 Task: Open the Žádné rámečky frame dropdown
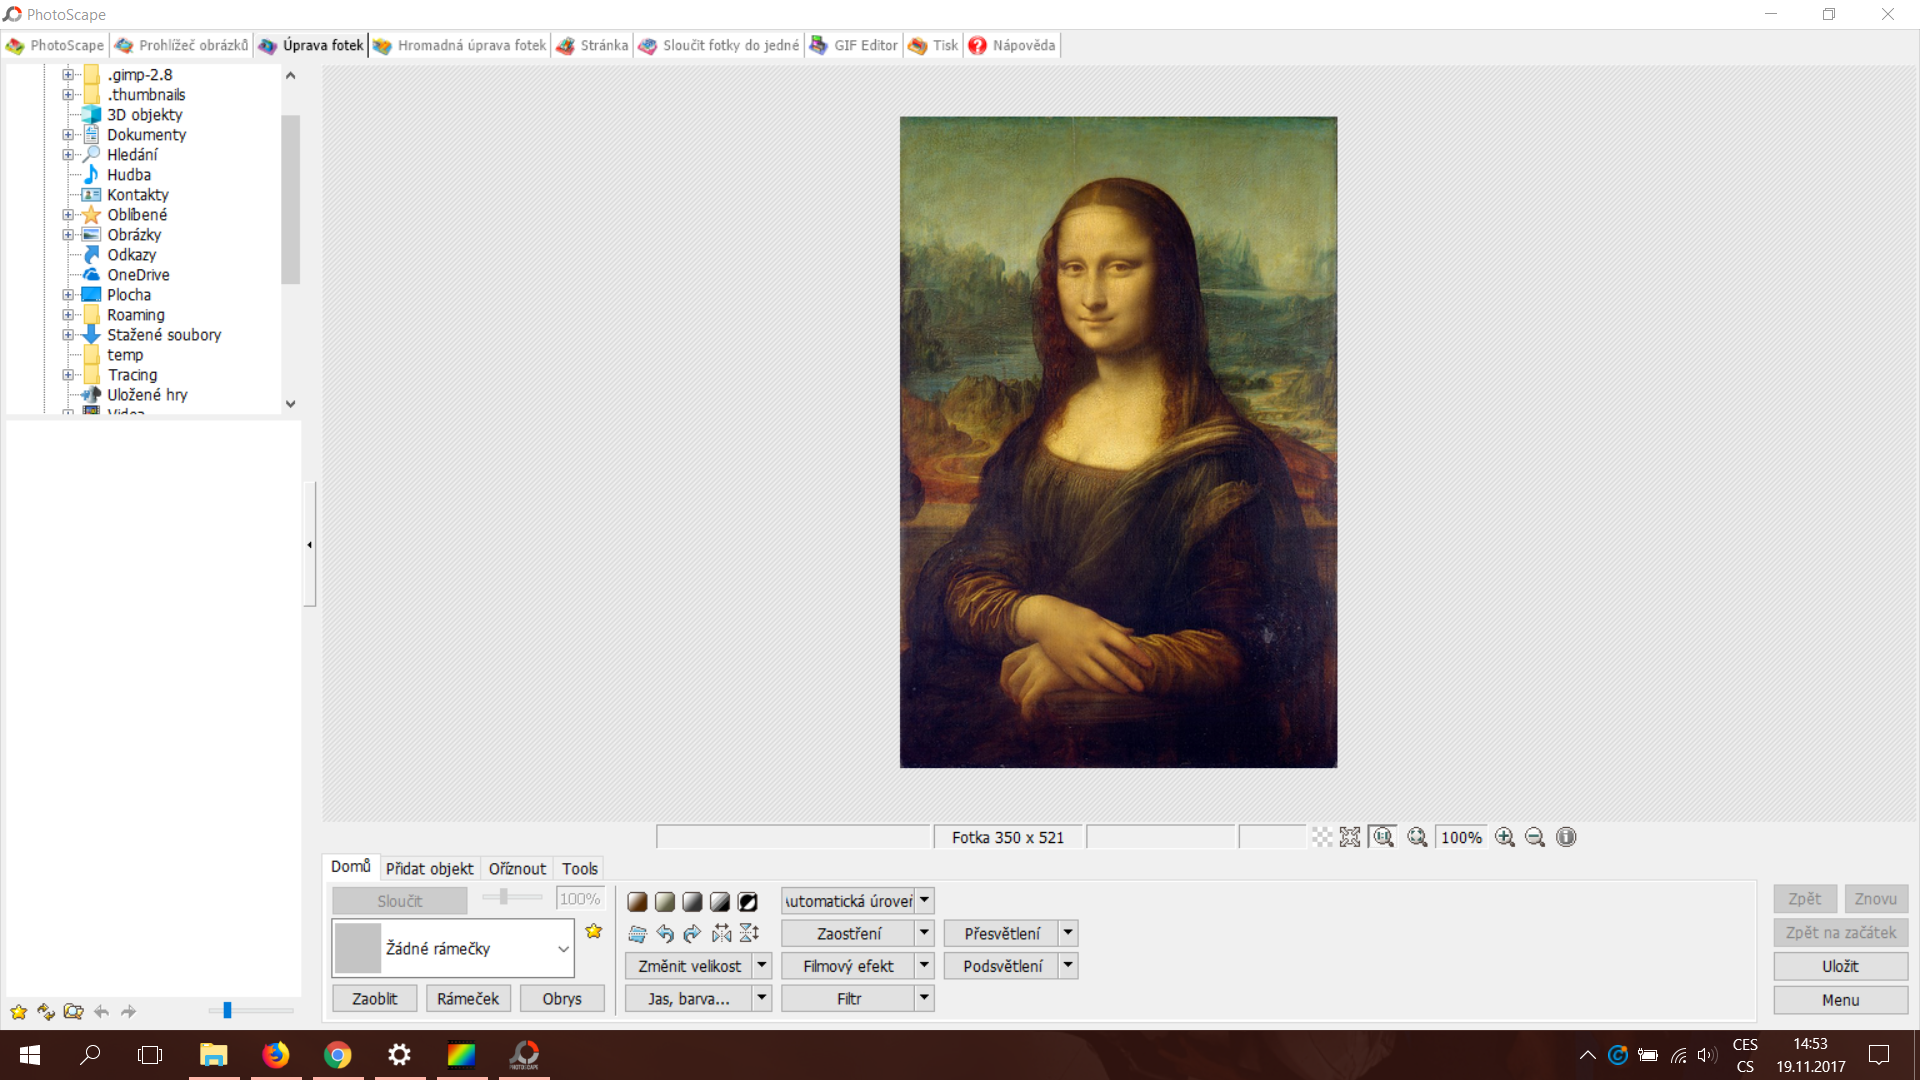563,949
